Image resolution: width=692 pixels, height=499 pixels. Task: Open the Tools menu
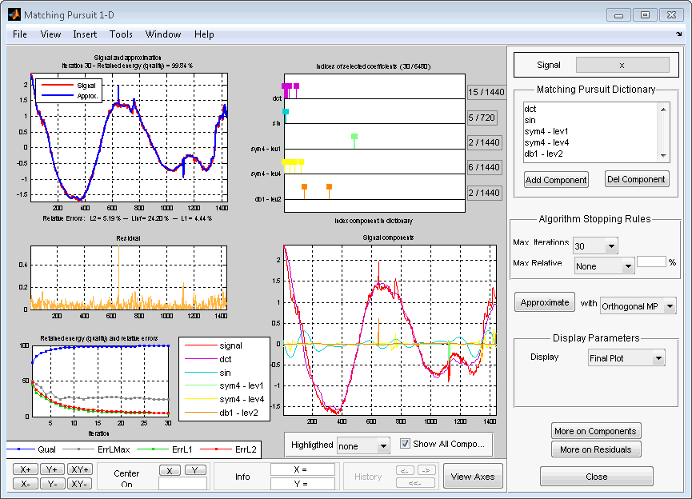point(121,34)
